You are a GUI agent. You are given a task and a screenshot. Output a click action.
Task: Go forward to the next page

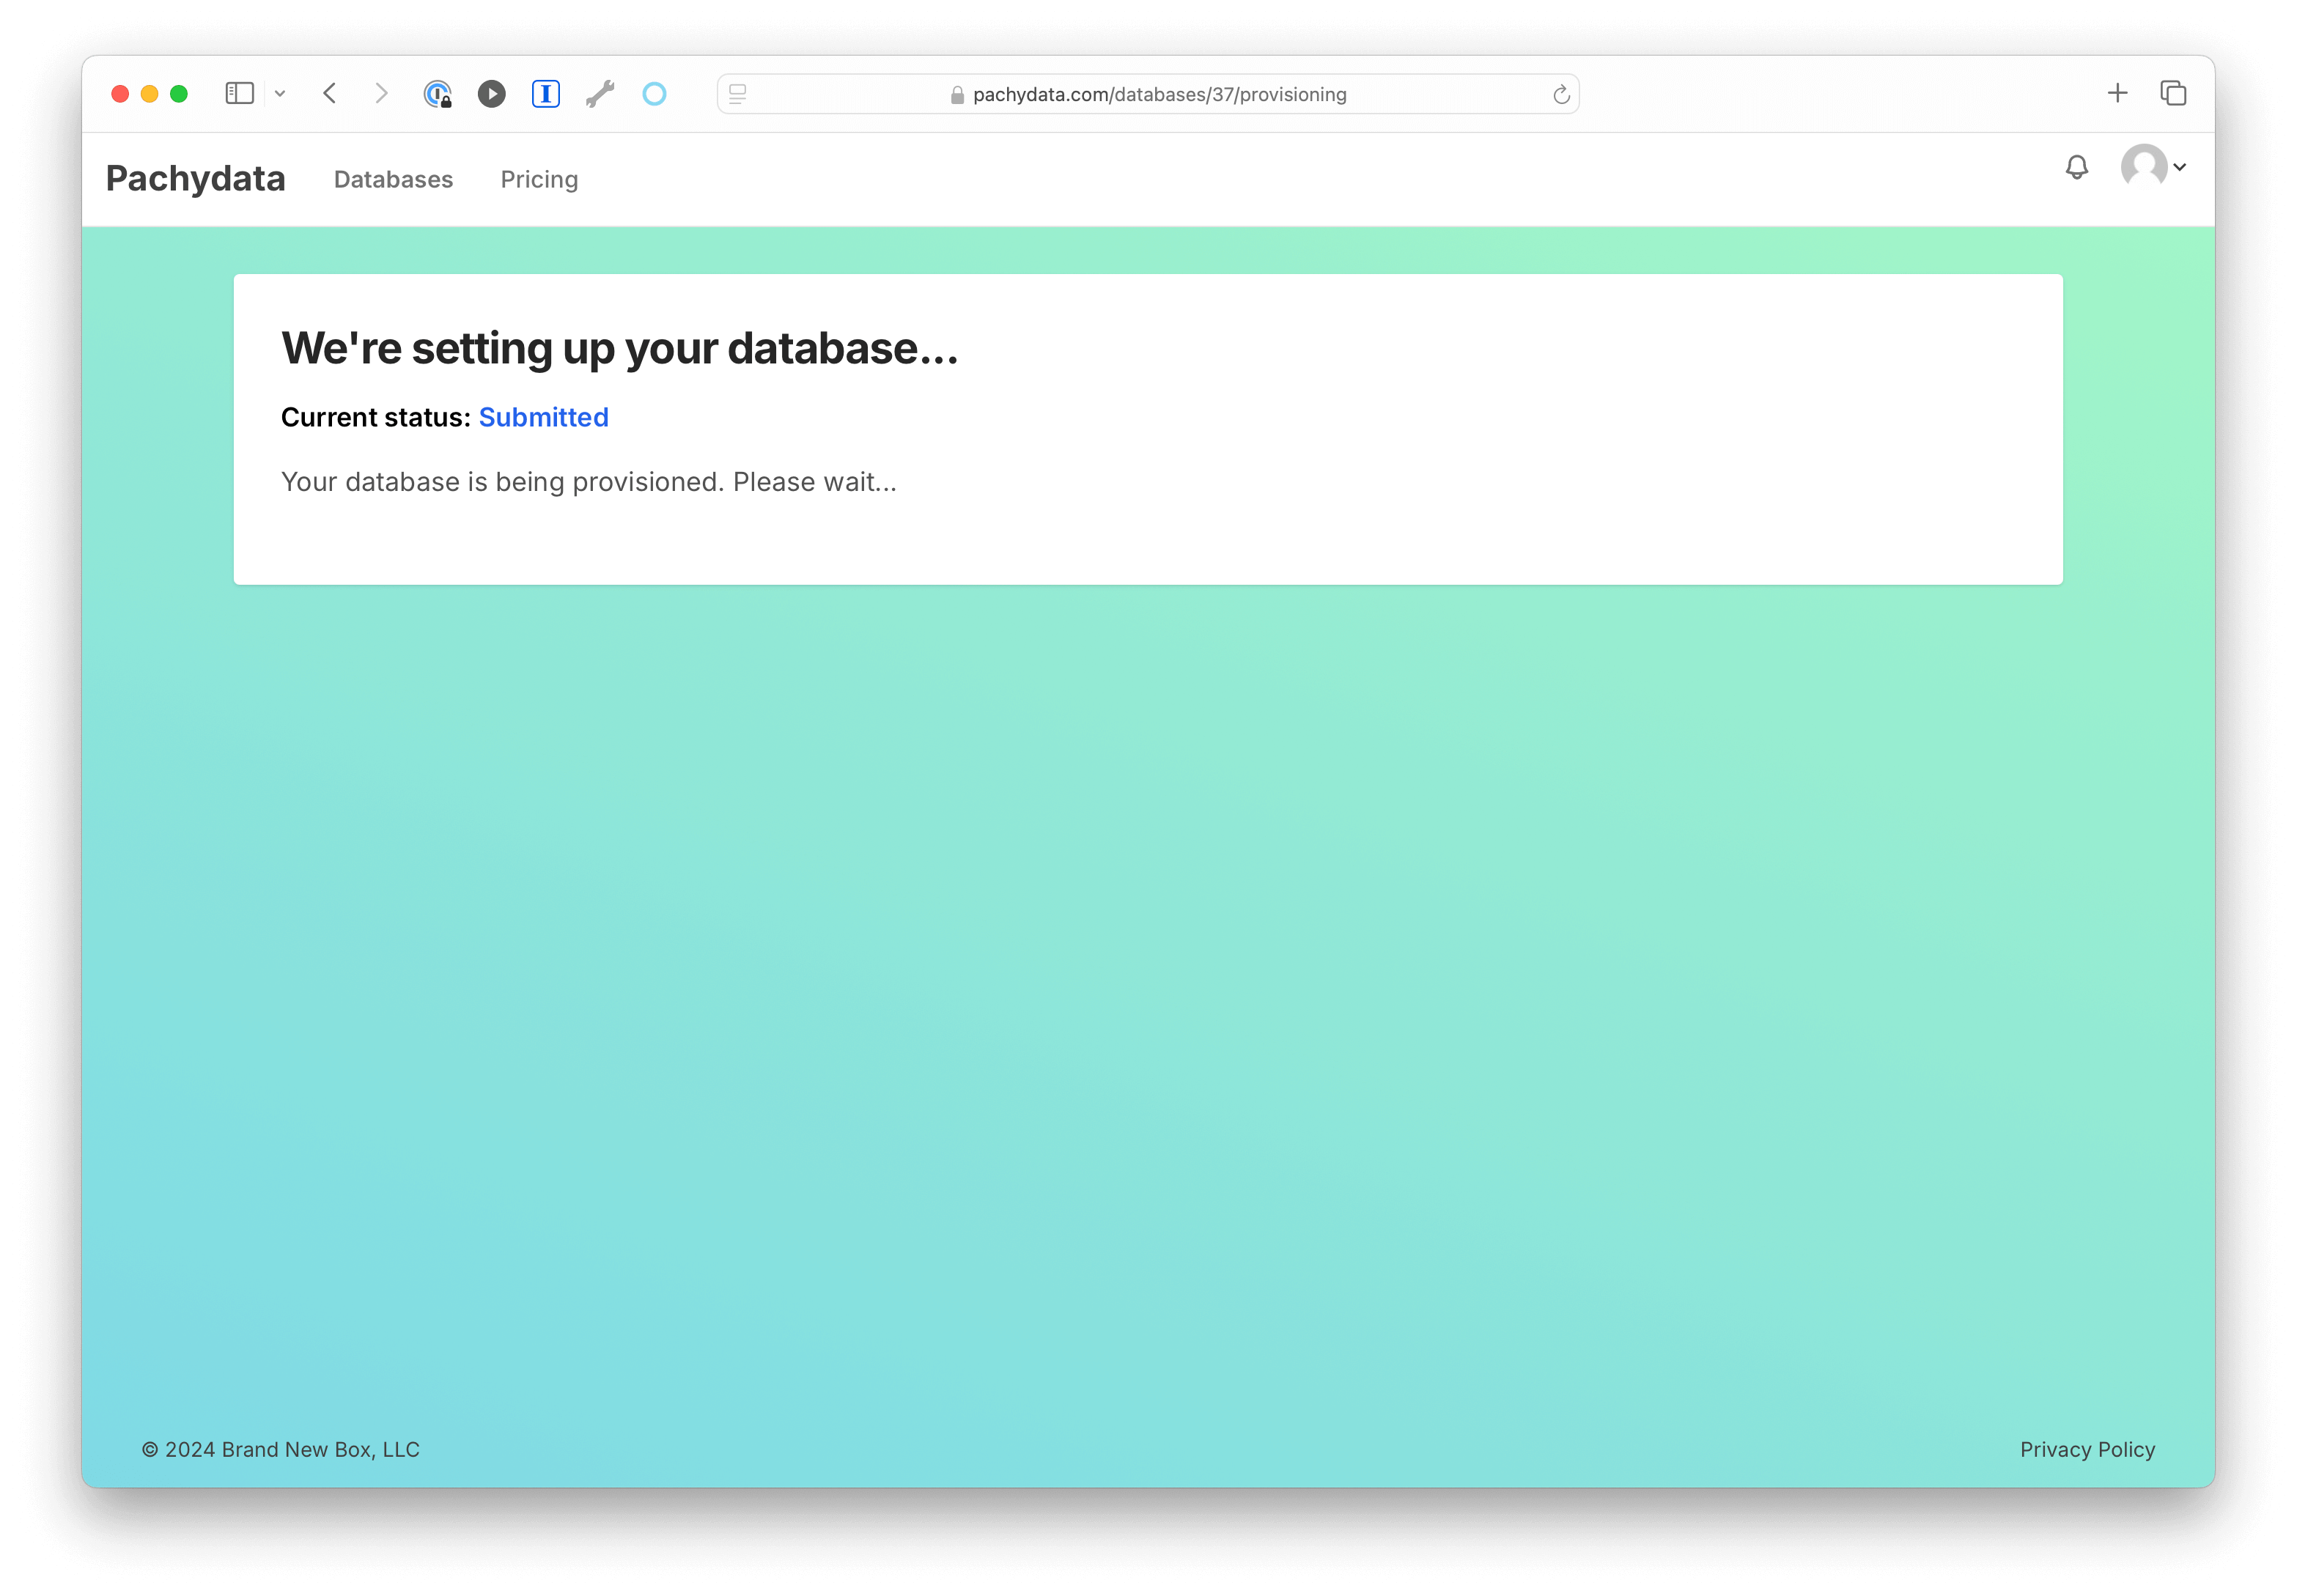[x=381, y=94]
